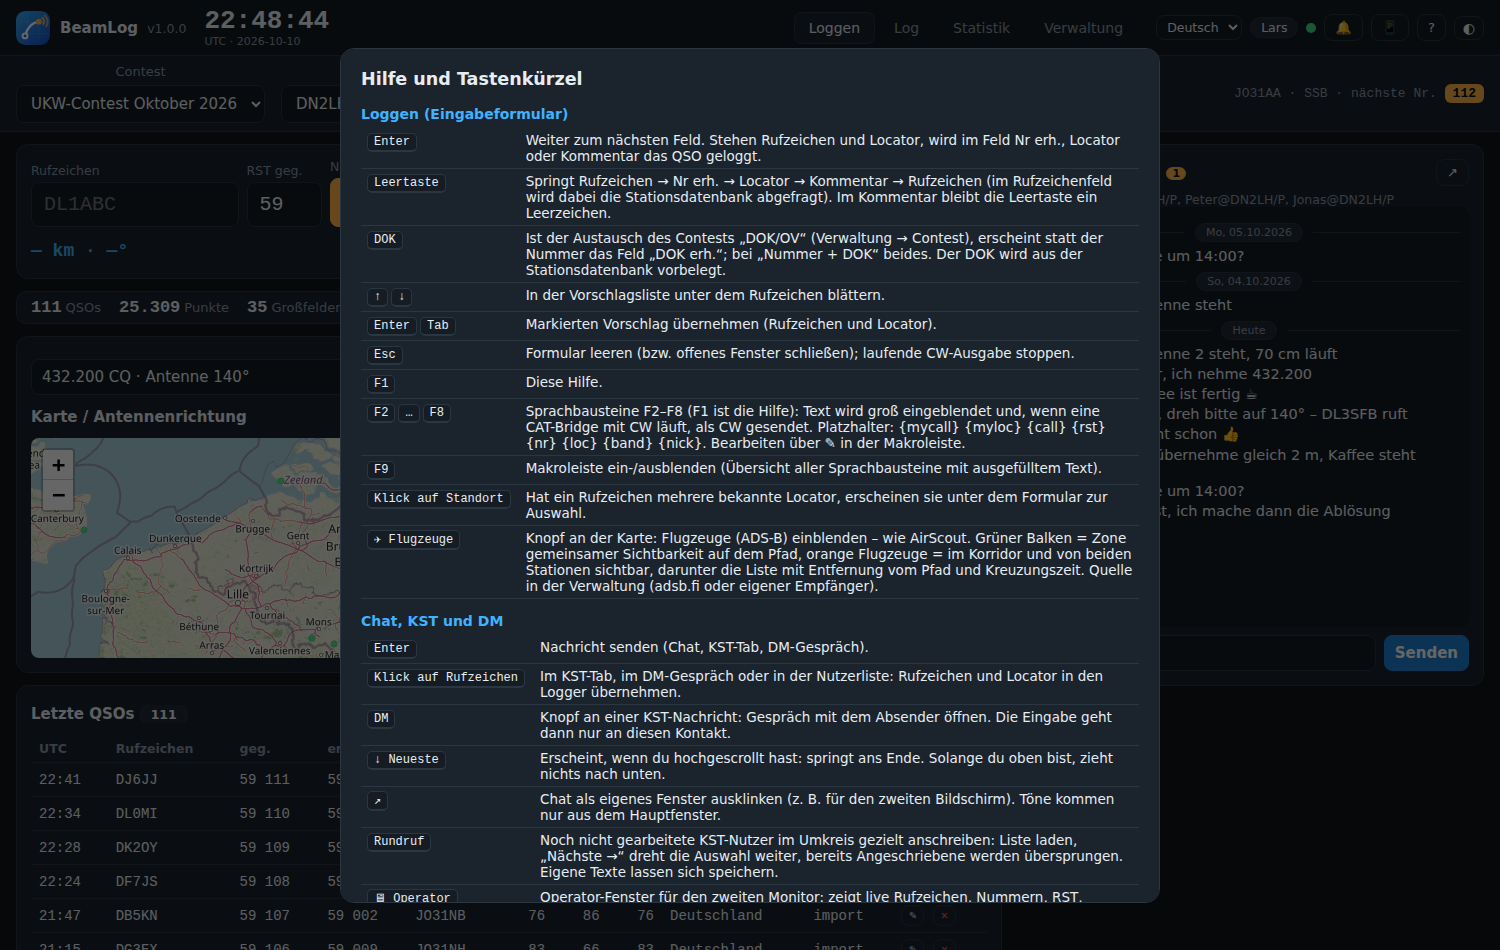Screen dimensions: 1500x950
Task: Delete the DB5KN QSO with red X
Action: click(944, 915)
